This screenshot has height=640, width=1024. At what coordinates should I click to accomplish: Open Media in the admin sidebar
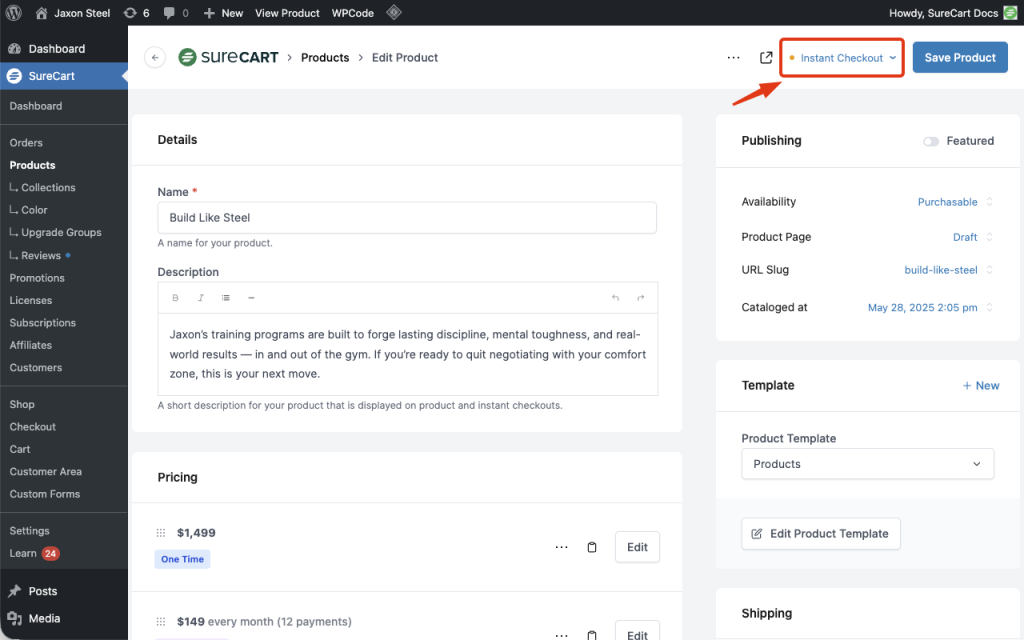[44, 618]
